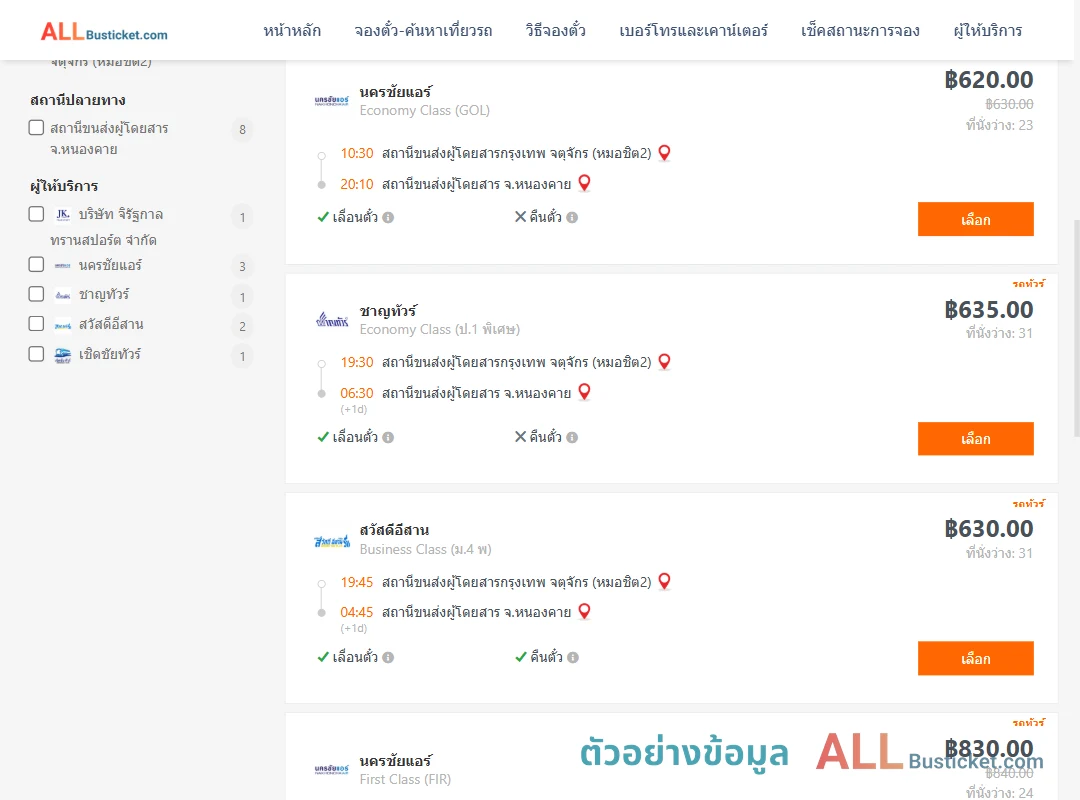Open map pin for 20:10 หนองคาย arrival

pyautogui.click(x=584, y=183)
